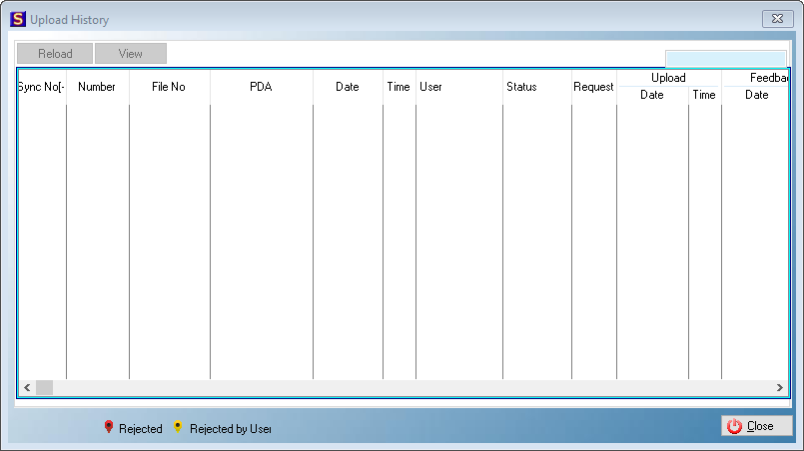Select the Upload group column header
804x451 pixels.
668,78
